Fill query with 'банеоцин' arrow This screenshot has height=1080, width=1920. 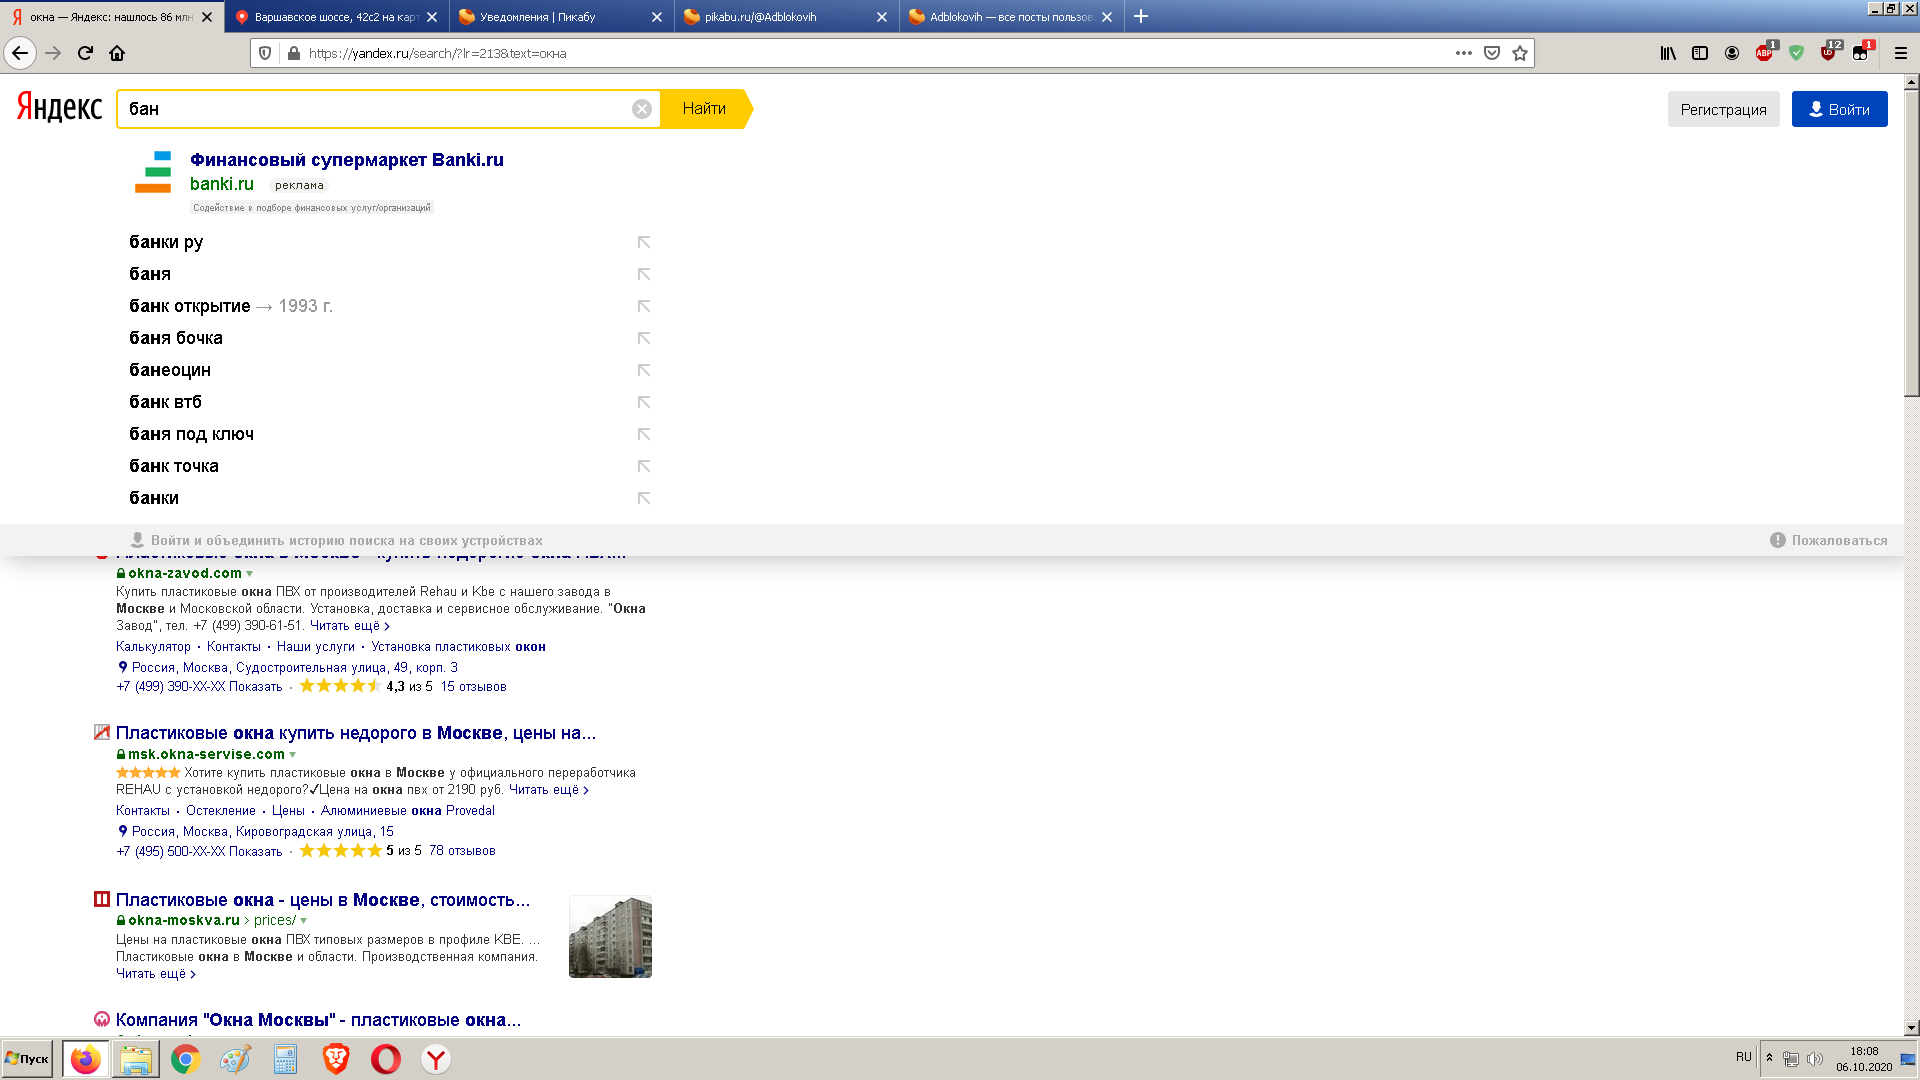[644, 370]
